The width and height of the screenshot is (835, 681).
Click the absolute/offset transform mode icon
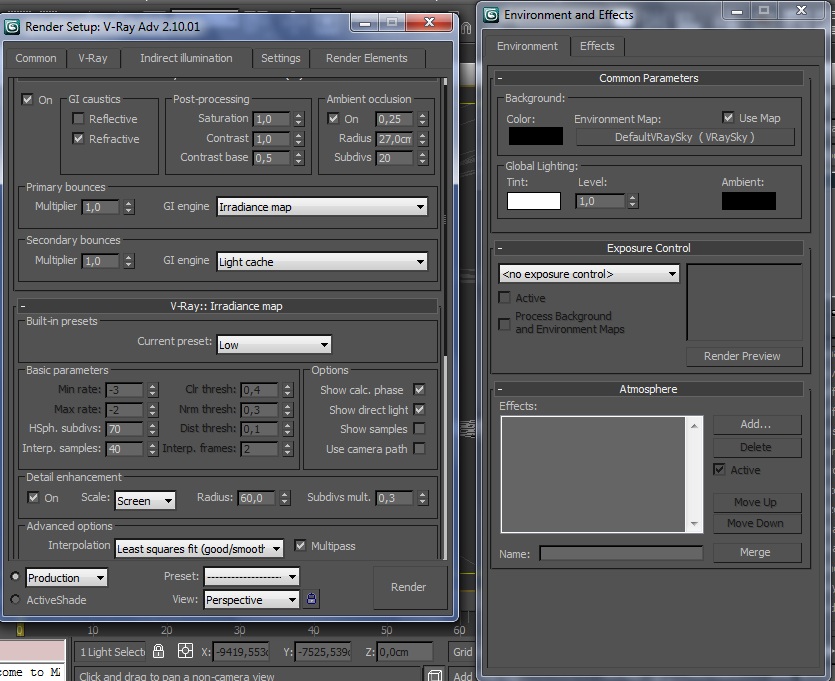click(x=185, y=651)
